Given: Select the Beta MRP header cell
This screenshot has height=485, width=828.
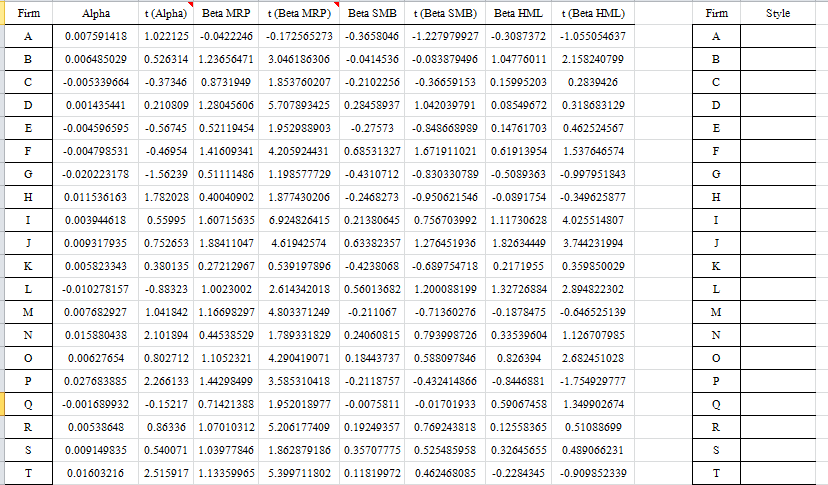Looking at the screenshot, I should [226, 13].
